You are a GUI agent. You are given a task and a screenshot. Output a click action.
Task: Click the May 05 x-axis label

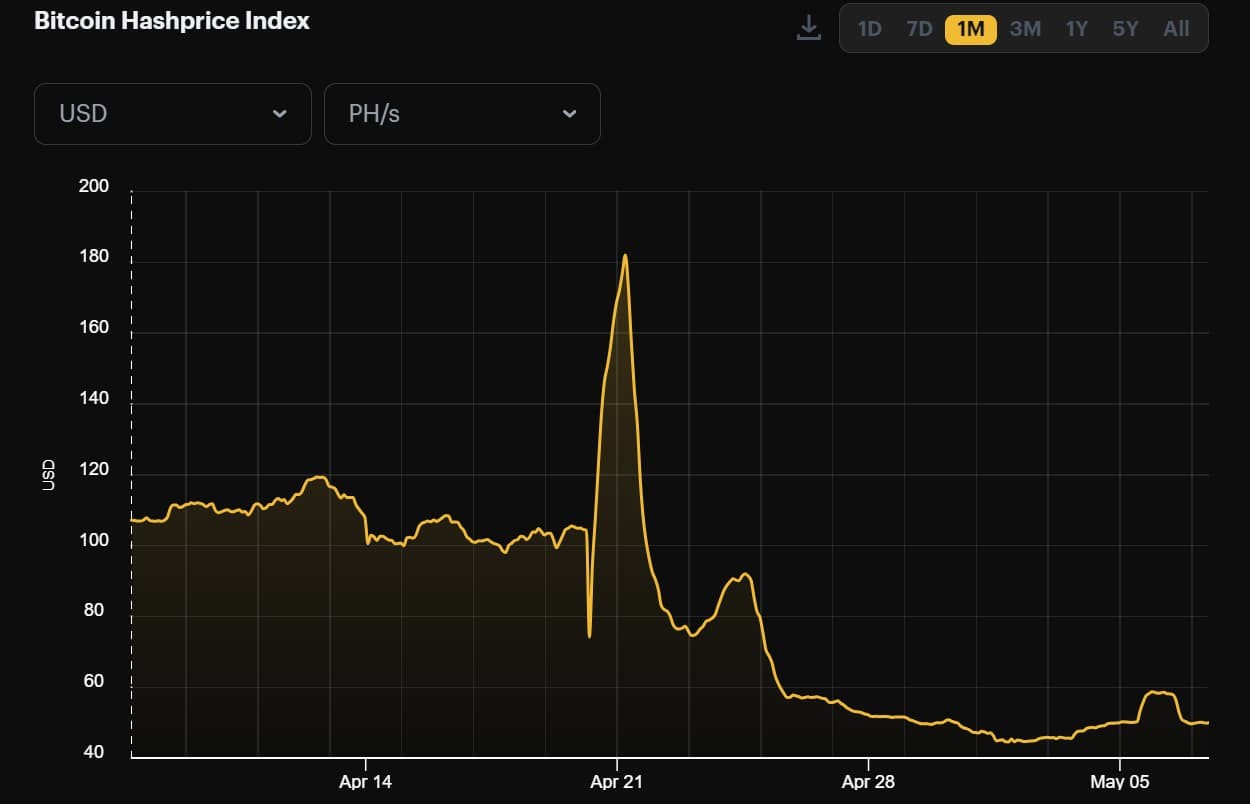pyautogui.click(x=1119, y=782)
